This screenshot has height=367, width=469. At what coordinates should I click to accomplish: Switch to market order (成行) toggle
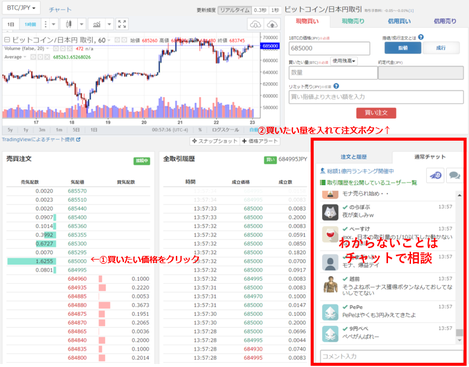tap(441, 48)
